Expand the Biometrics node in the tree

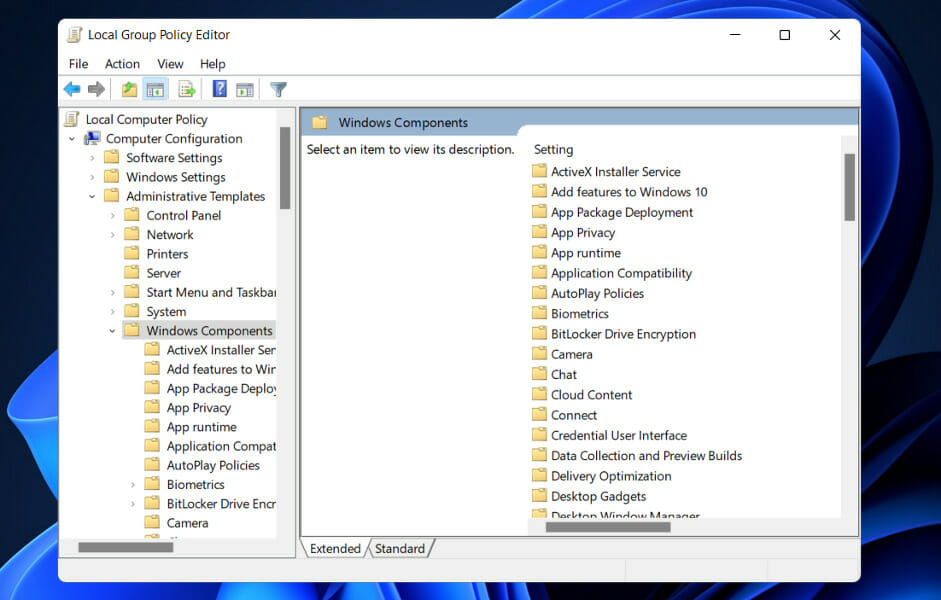point(133,484)
